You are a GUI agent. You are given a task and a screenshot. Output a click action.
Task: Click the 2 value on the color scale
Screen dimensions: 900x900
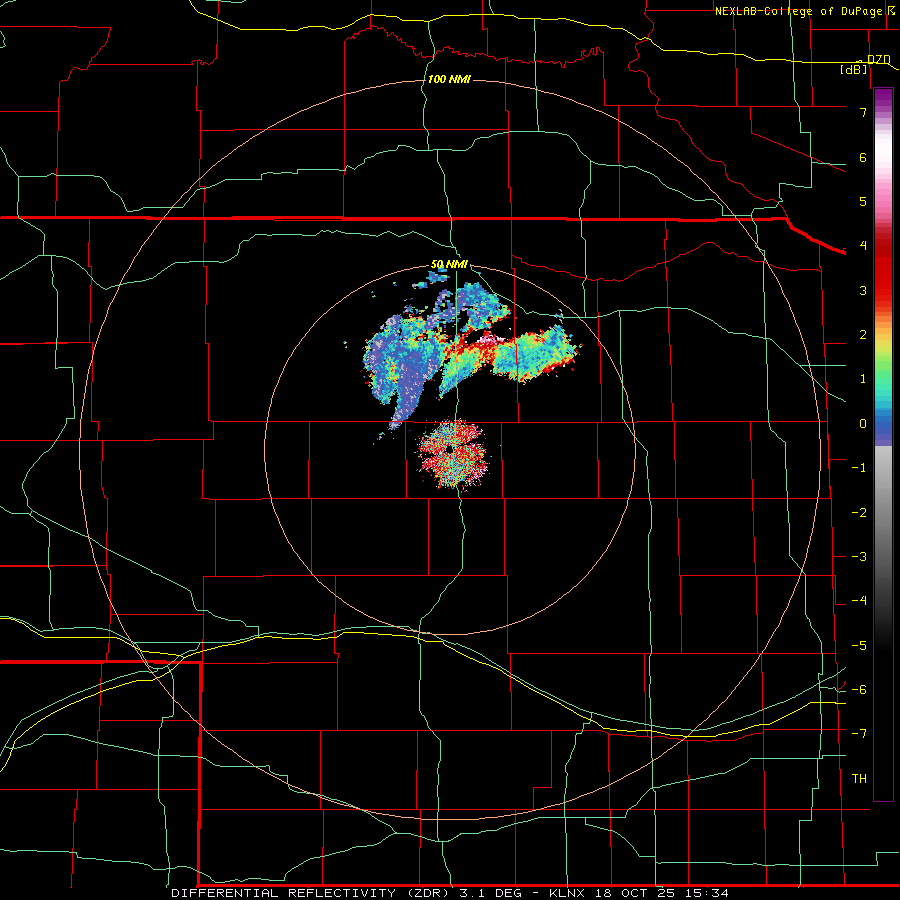pos(863,335)
